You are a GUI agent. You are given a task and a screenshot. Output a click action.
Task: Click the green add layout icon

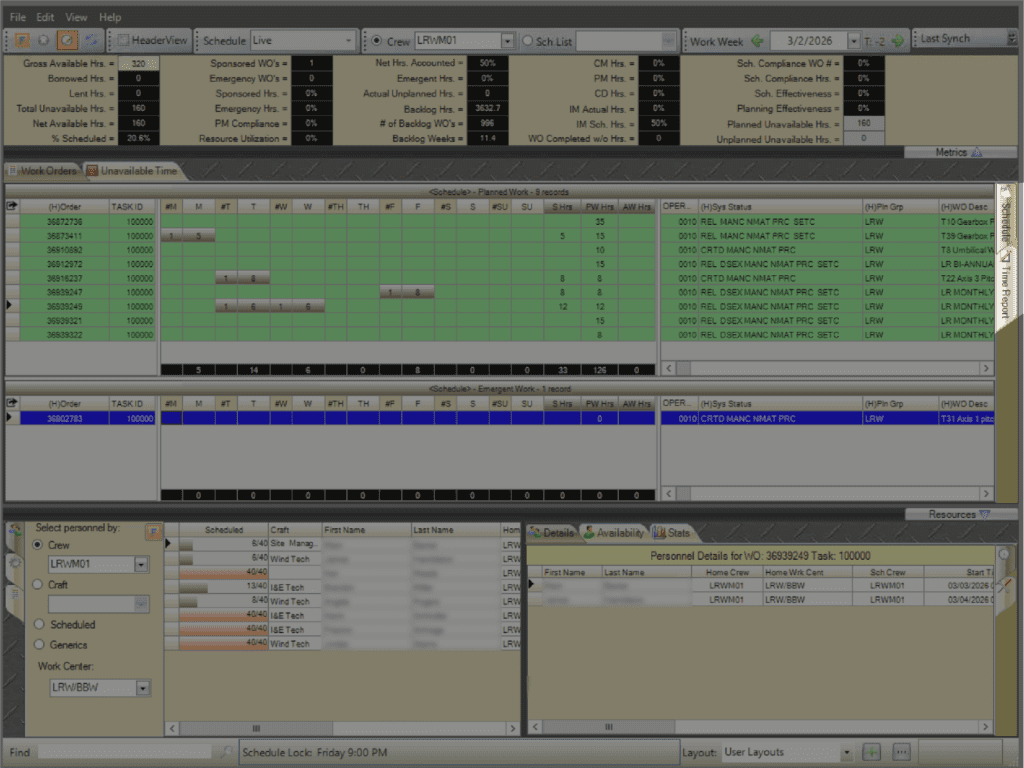pos(871,752)
